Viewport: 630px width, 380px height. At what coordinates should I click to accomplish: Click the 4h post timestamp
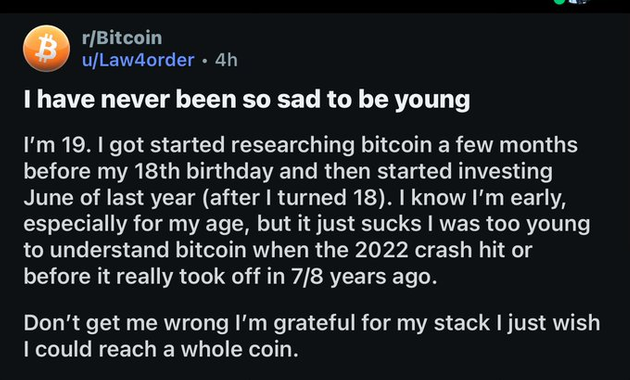pyautogui.click(x=226, y=60)
